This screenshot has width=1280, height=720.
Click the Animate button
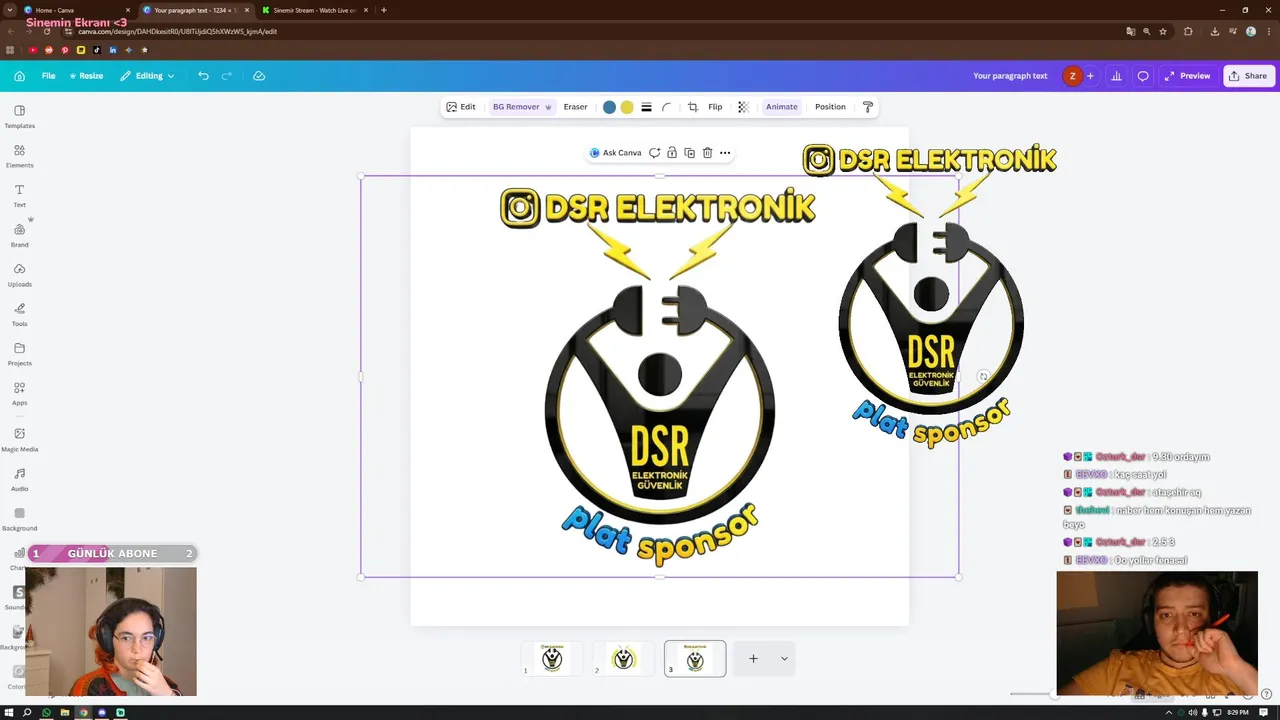coord(782,107)
